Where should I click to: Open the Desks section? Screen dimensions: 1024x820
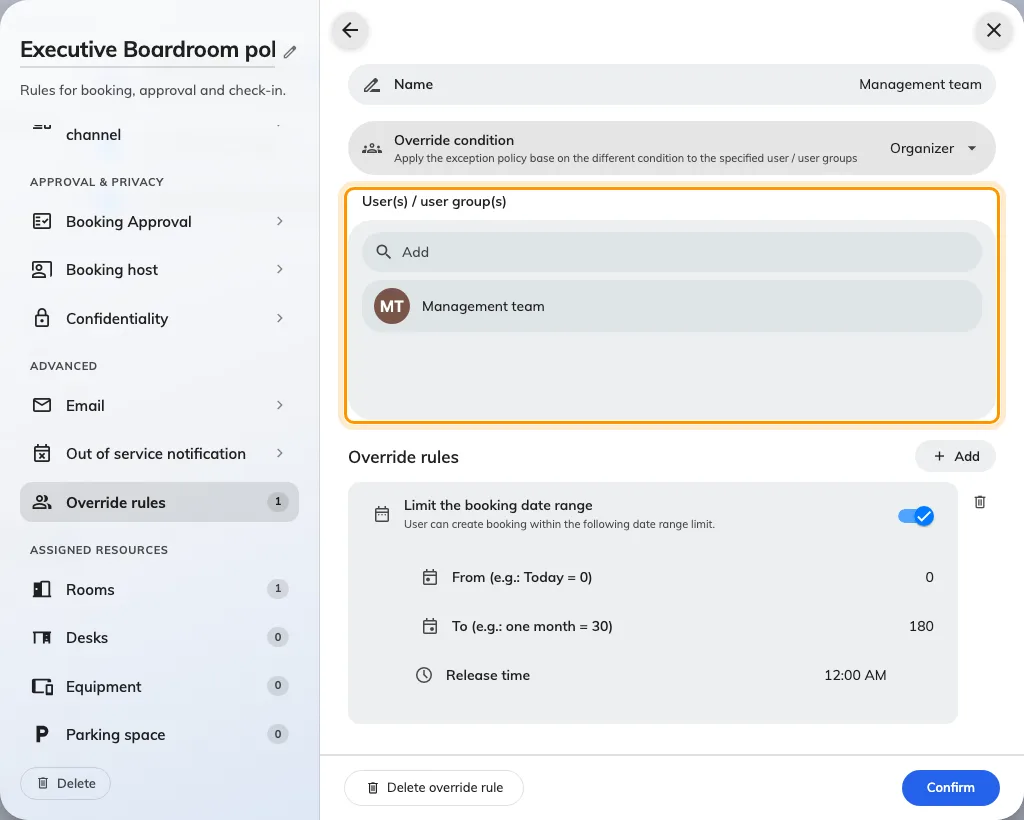159,637
